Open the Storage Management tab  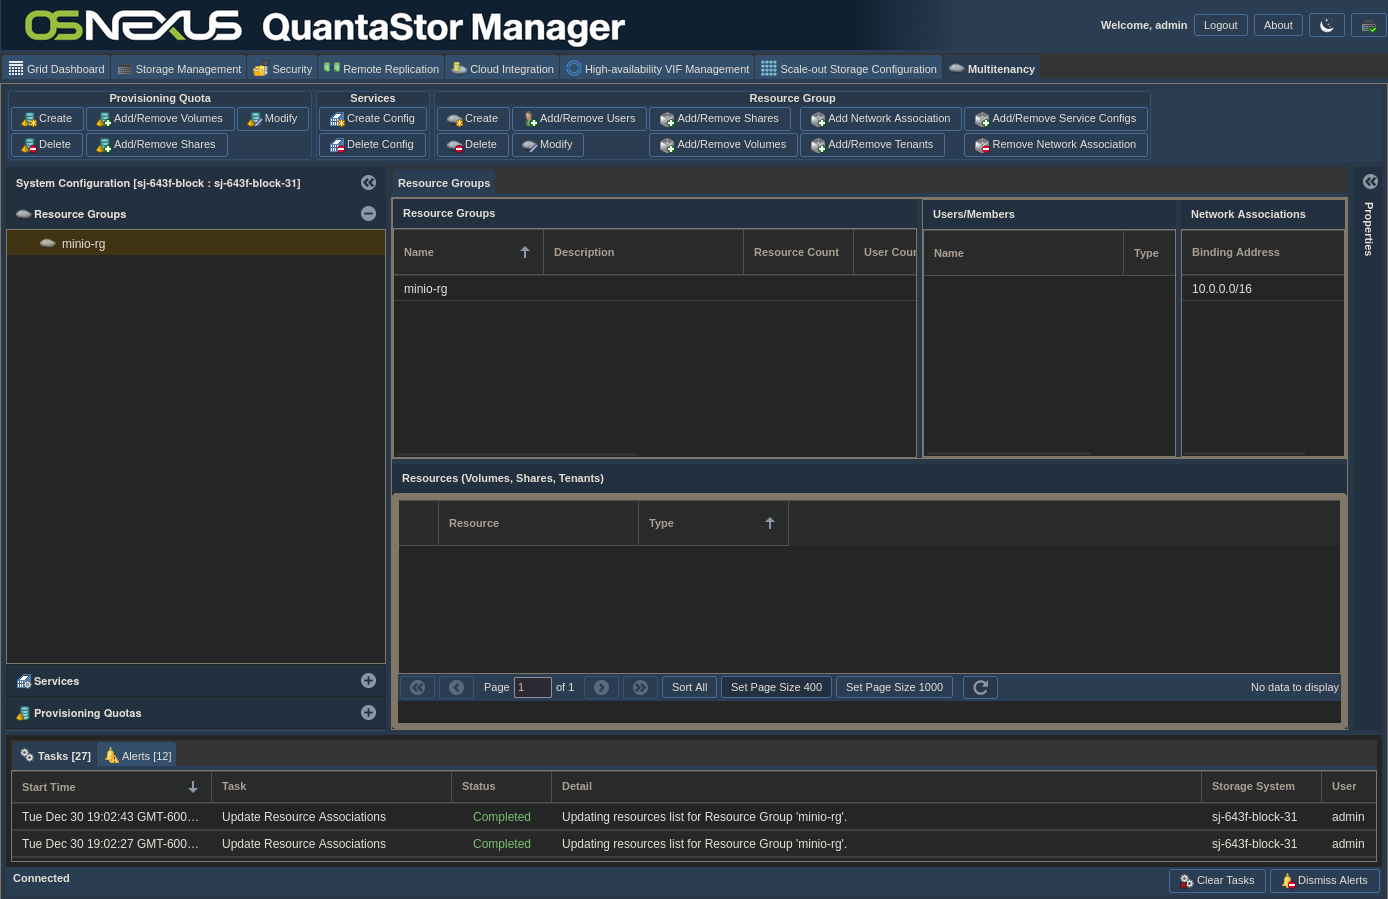[179, 69]
